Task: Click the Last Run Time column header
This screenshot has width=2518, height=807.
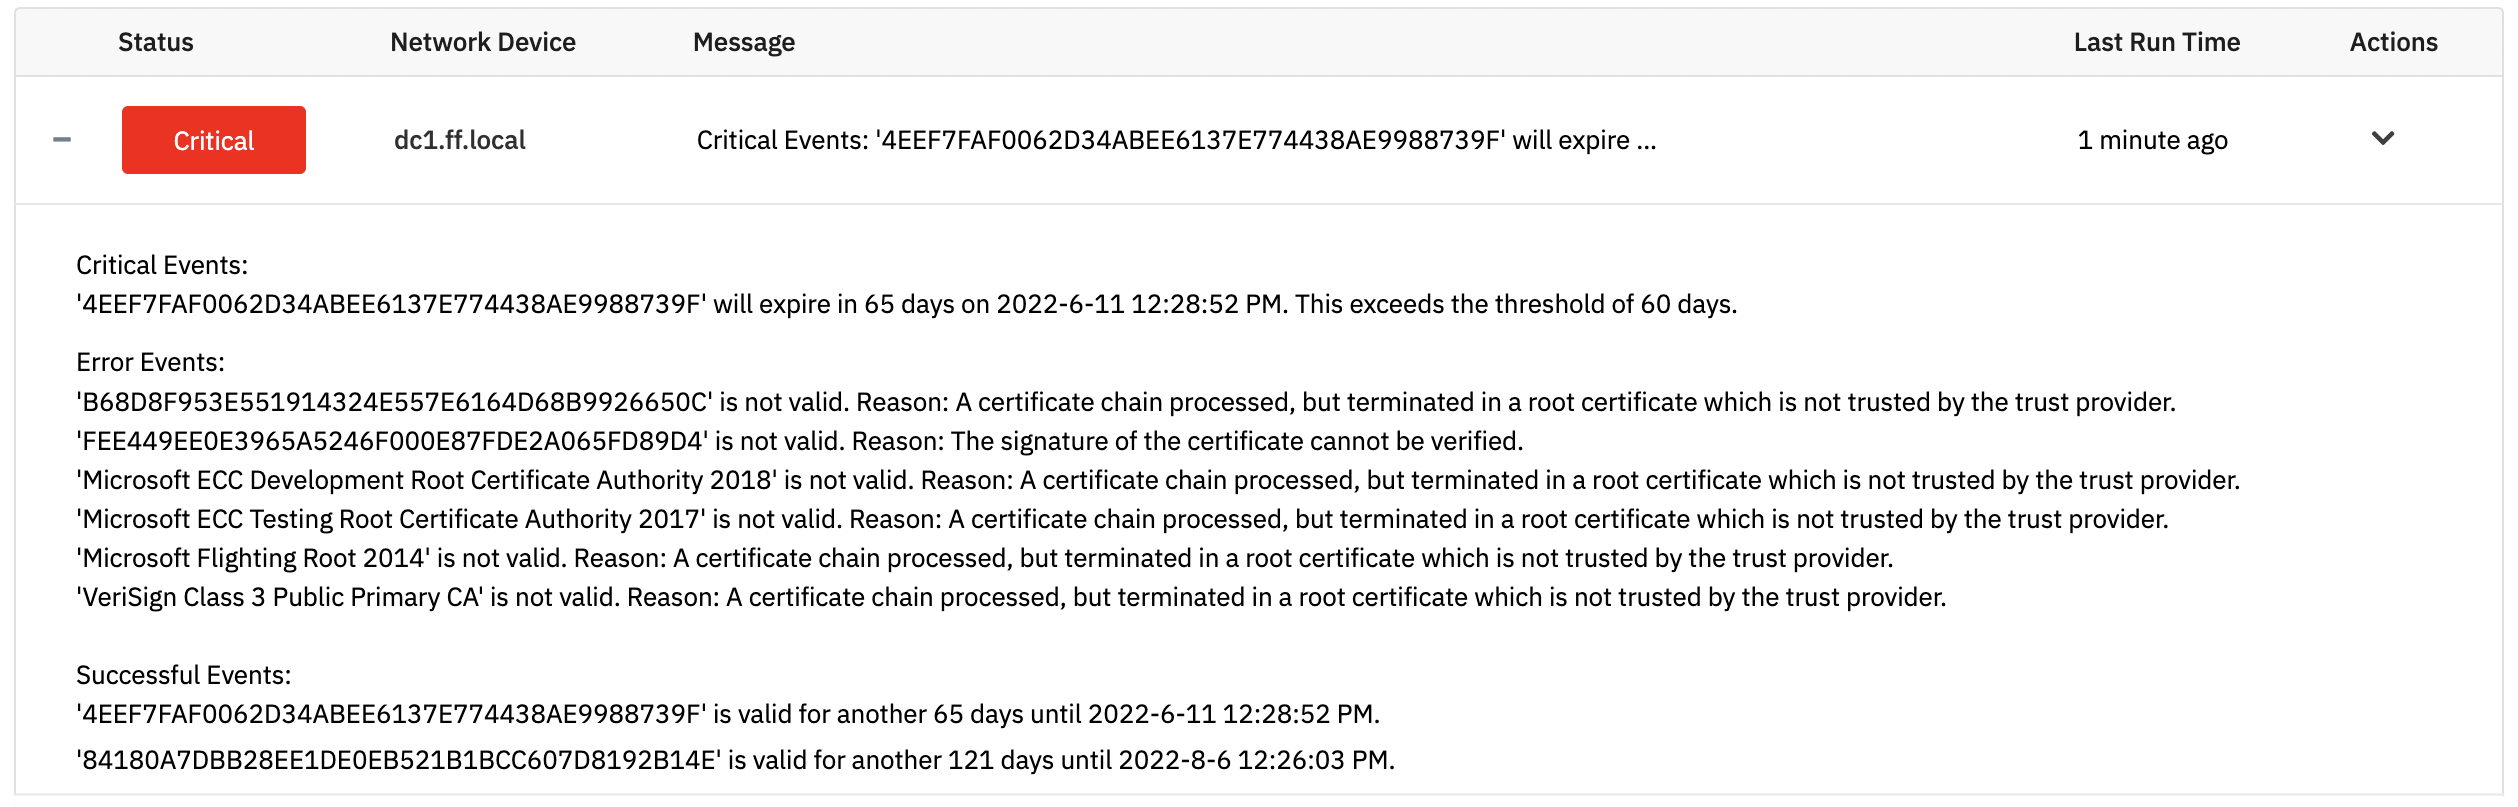Action: tap(2157, 42)
